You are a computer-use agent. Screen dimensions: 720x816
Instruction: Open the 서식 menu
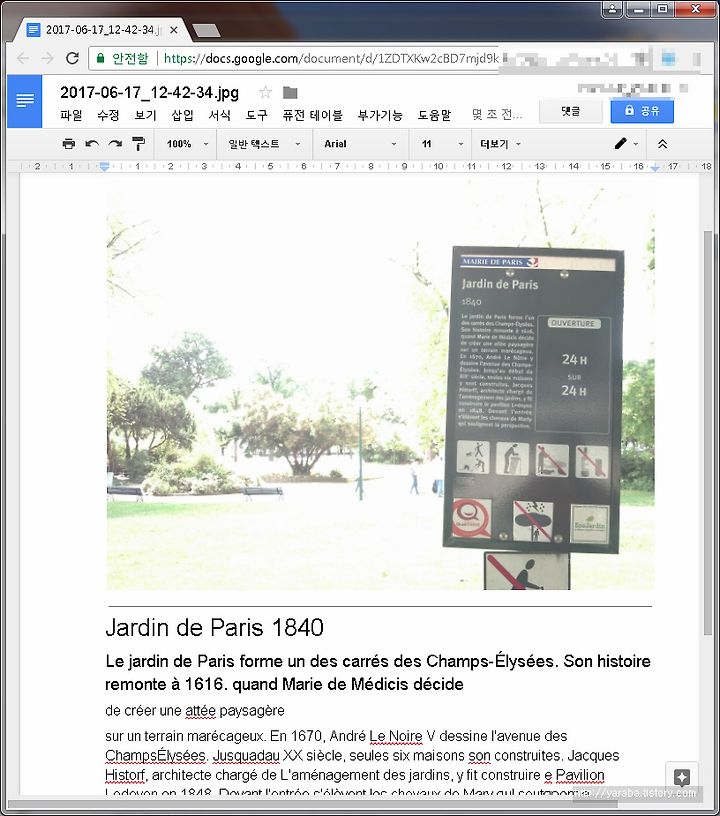tap(220, 115)
